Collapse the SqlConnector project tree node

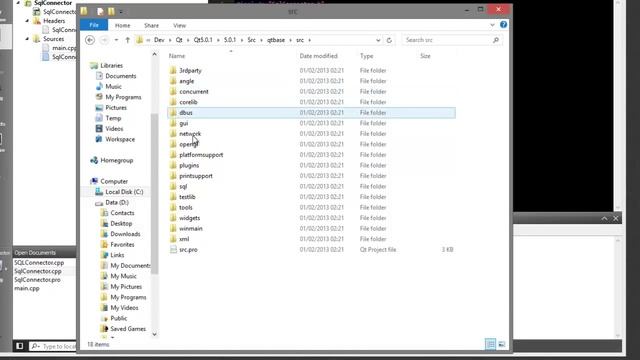[18, 3]
